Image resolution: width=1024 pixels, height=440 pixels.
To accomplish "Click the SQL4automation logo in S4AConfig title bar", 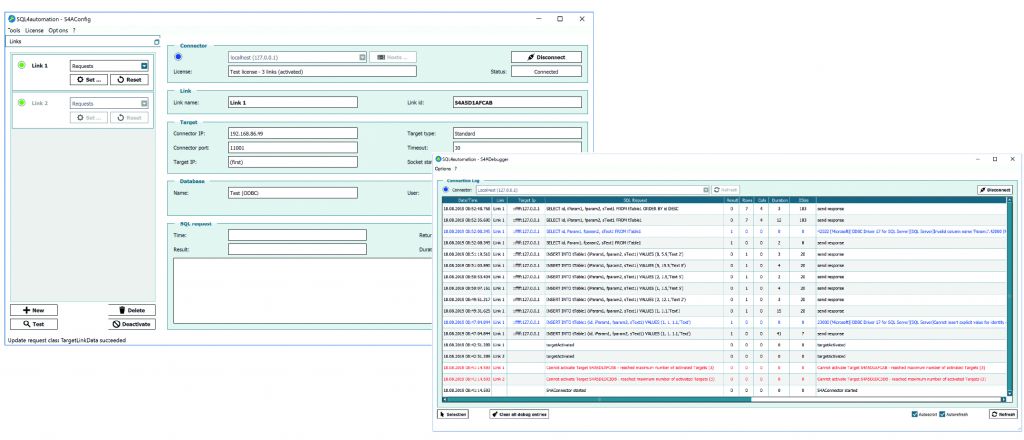I will click(x=11, y=19).
